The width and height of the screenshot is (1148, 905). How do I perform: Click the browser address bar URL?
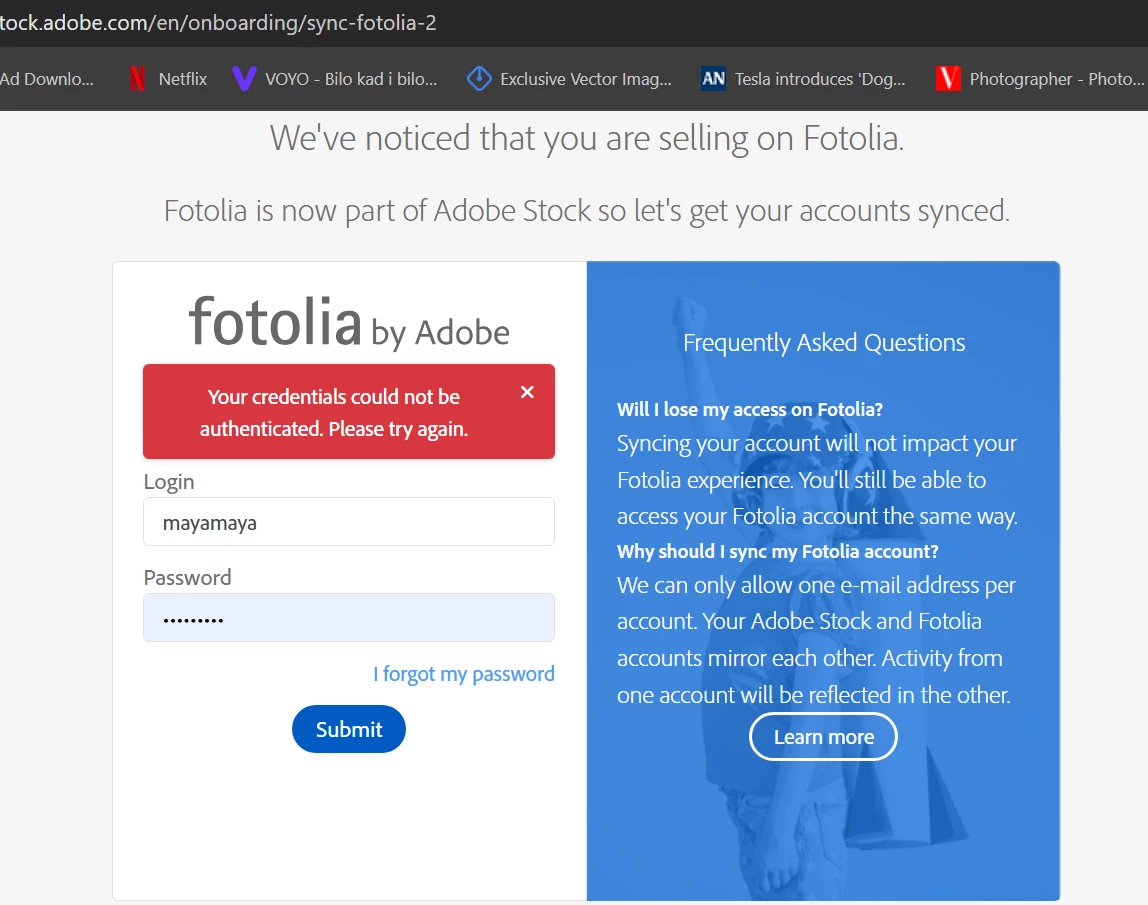tap(218, 23)
